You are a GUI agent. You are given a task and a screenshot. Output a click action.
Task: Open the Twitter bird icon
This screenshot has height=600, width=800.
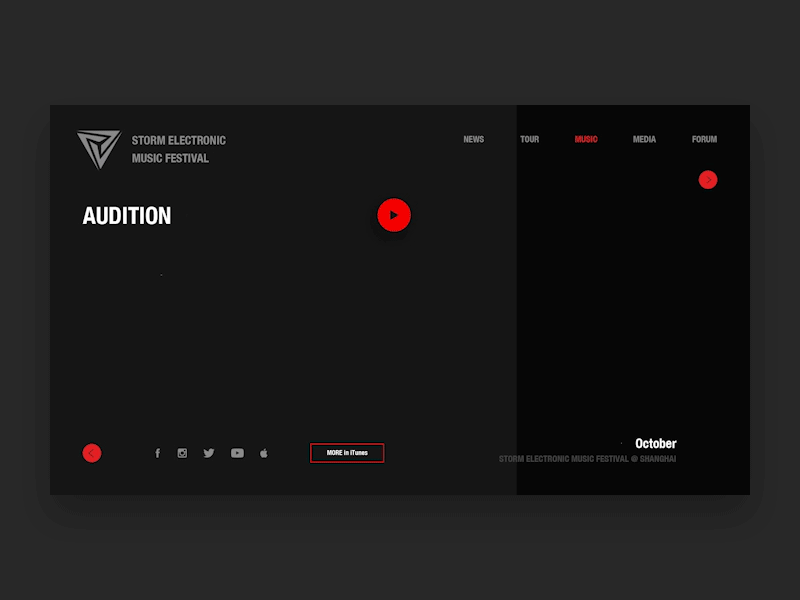coord(209,453)
